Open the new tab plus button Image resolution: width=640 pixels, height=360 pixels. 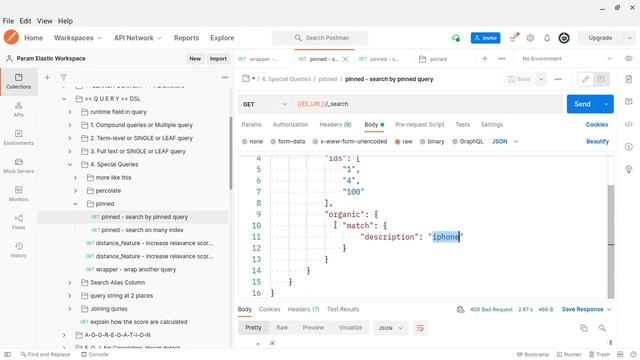click(484, 59)
